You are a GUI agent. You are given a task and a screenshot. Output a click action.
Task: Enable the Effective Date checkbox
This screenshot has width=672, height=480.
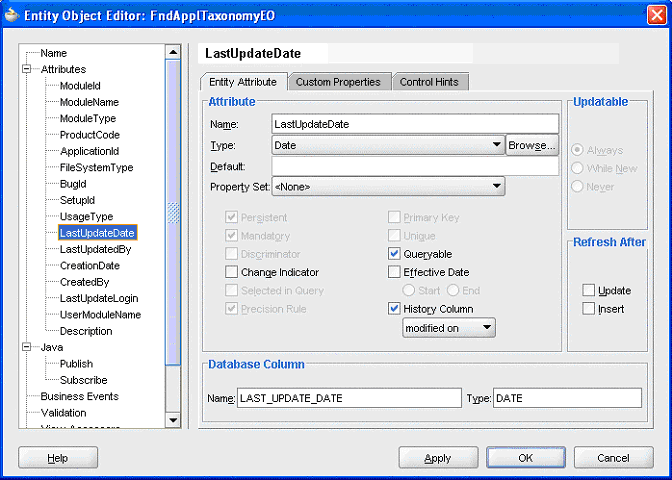point(394,272)
